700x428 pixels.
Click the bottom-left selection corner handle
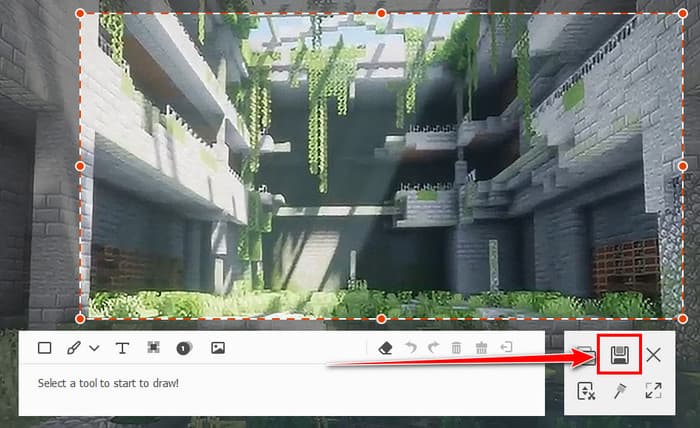[x=80, y=319]
